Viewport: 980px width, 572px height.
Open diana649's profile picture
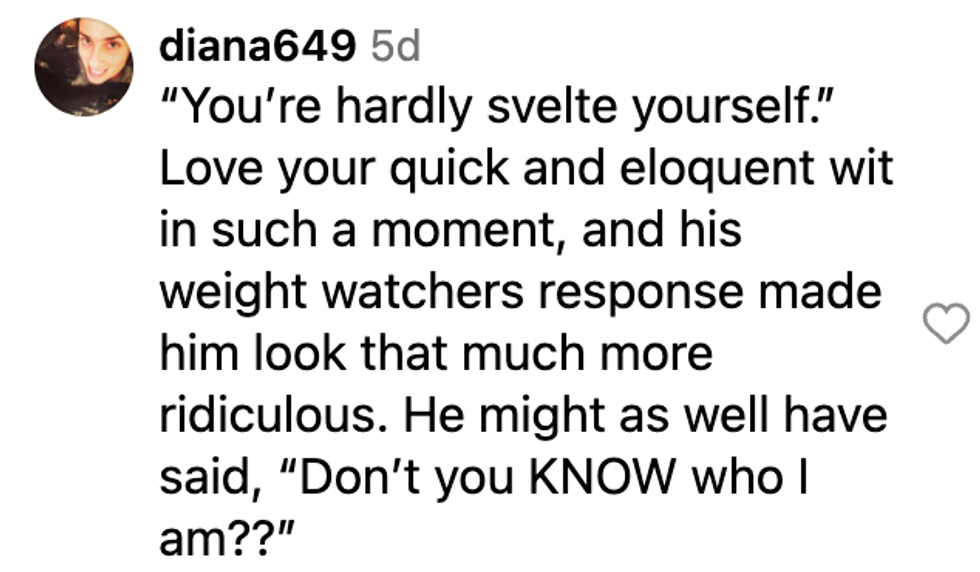[x=84, y=67]
